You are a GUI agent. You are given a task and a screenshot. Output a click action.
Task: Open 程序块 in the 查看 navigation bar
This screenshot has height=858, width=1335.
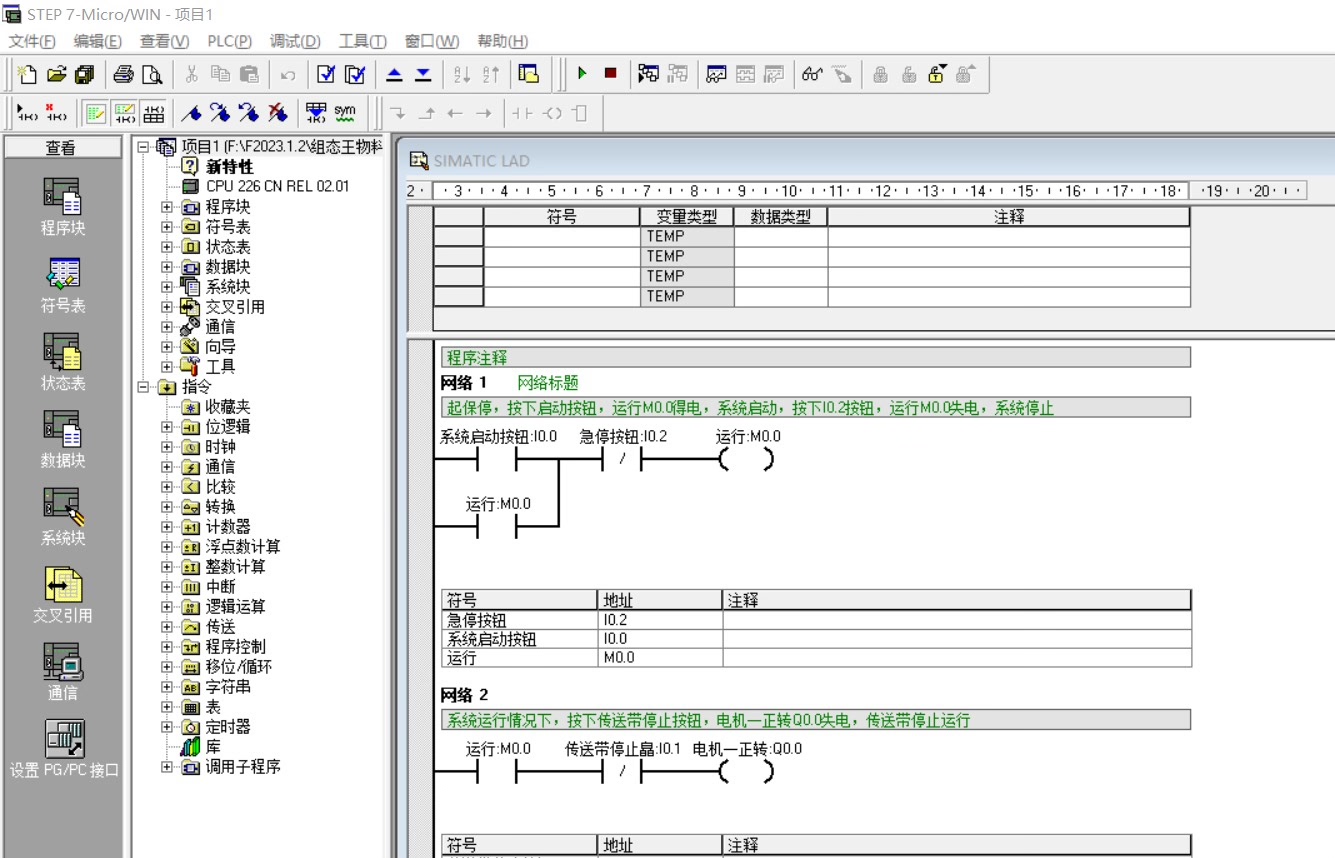pos(62,207)
